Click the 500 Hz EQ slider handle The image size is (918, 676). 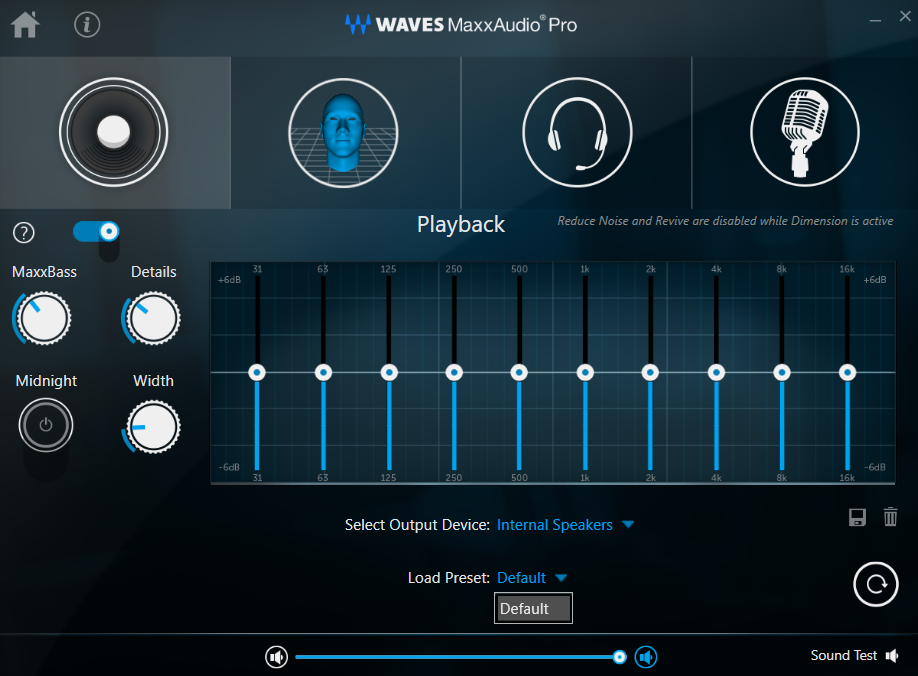[x=519, y=372]
